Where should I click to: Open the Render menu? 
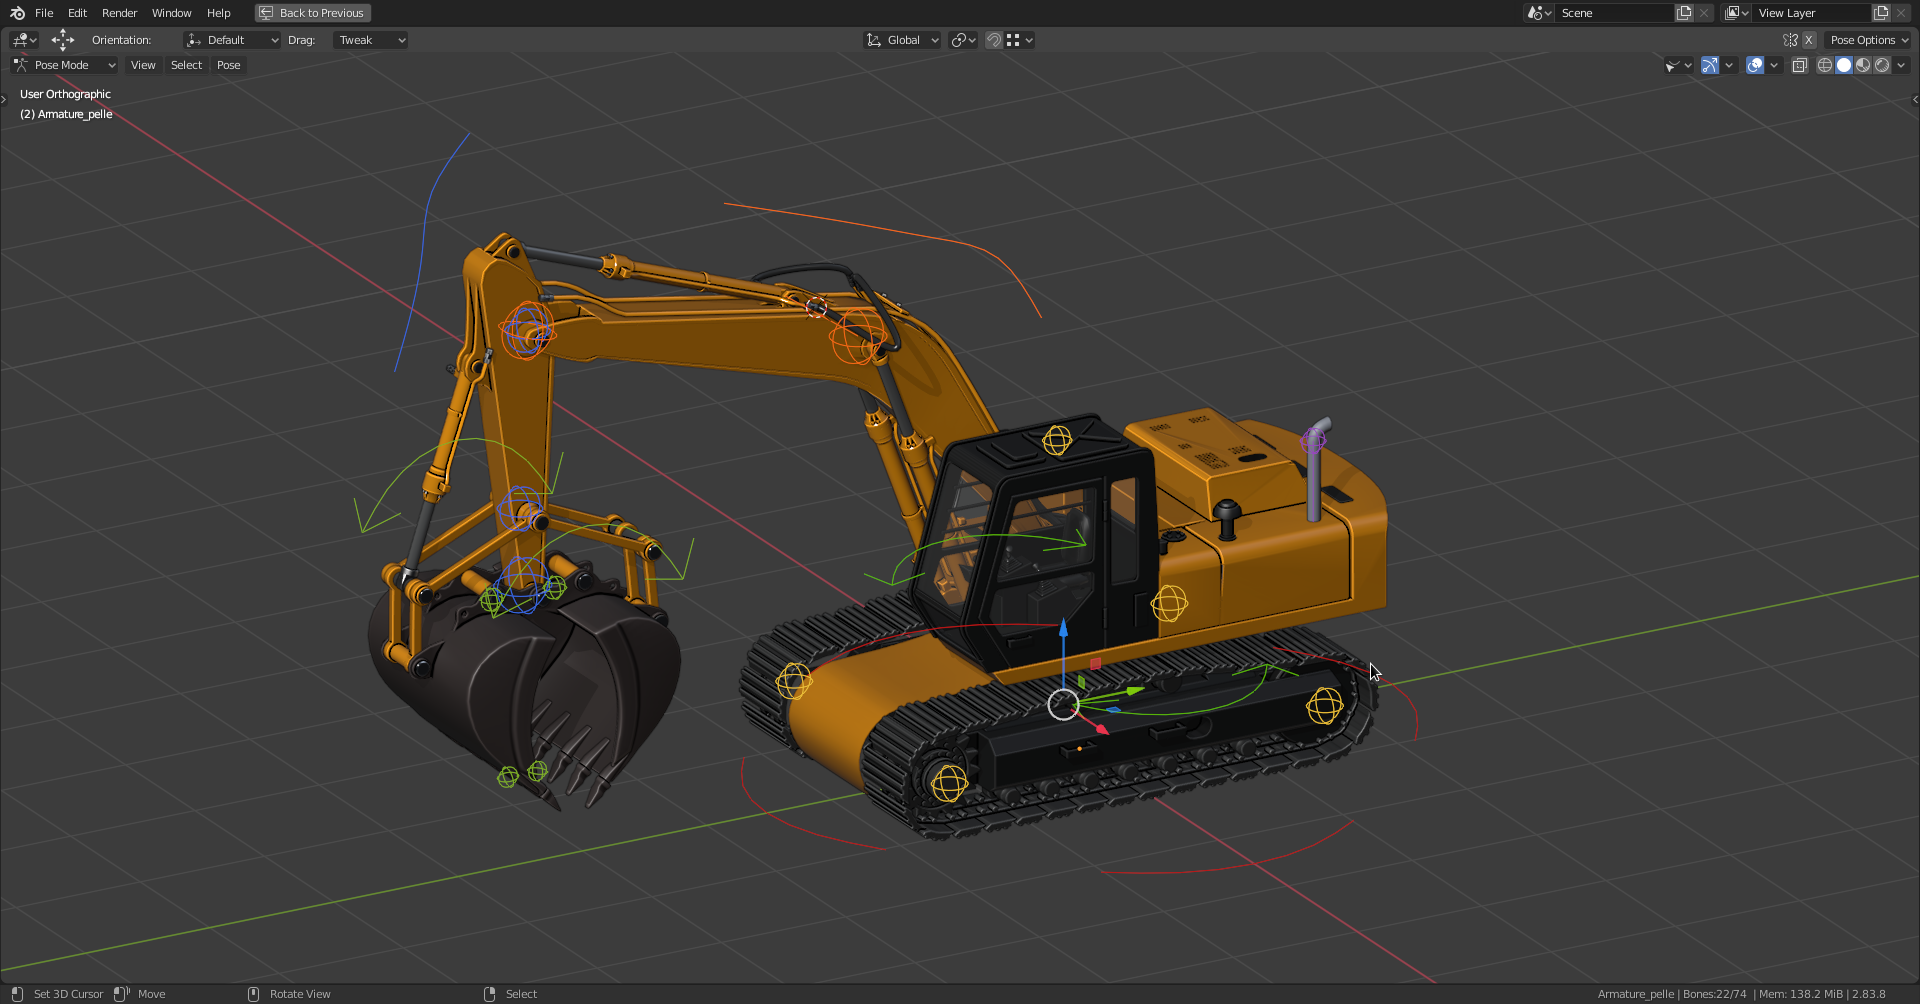point(119,13)
